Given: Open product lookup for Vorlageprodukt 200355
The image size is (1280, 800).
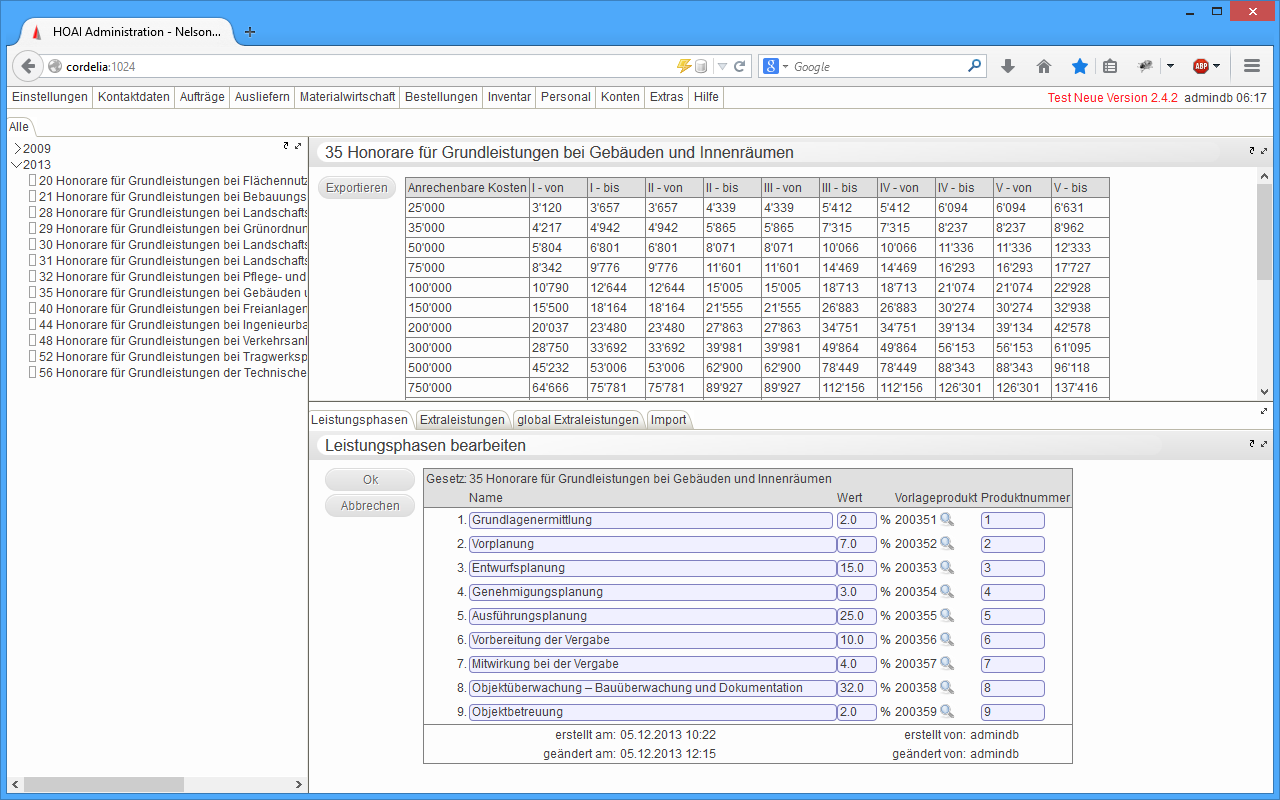Looking at the screenshot, I should point(947,615).
